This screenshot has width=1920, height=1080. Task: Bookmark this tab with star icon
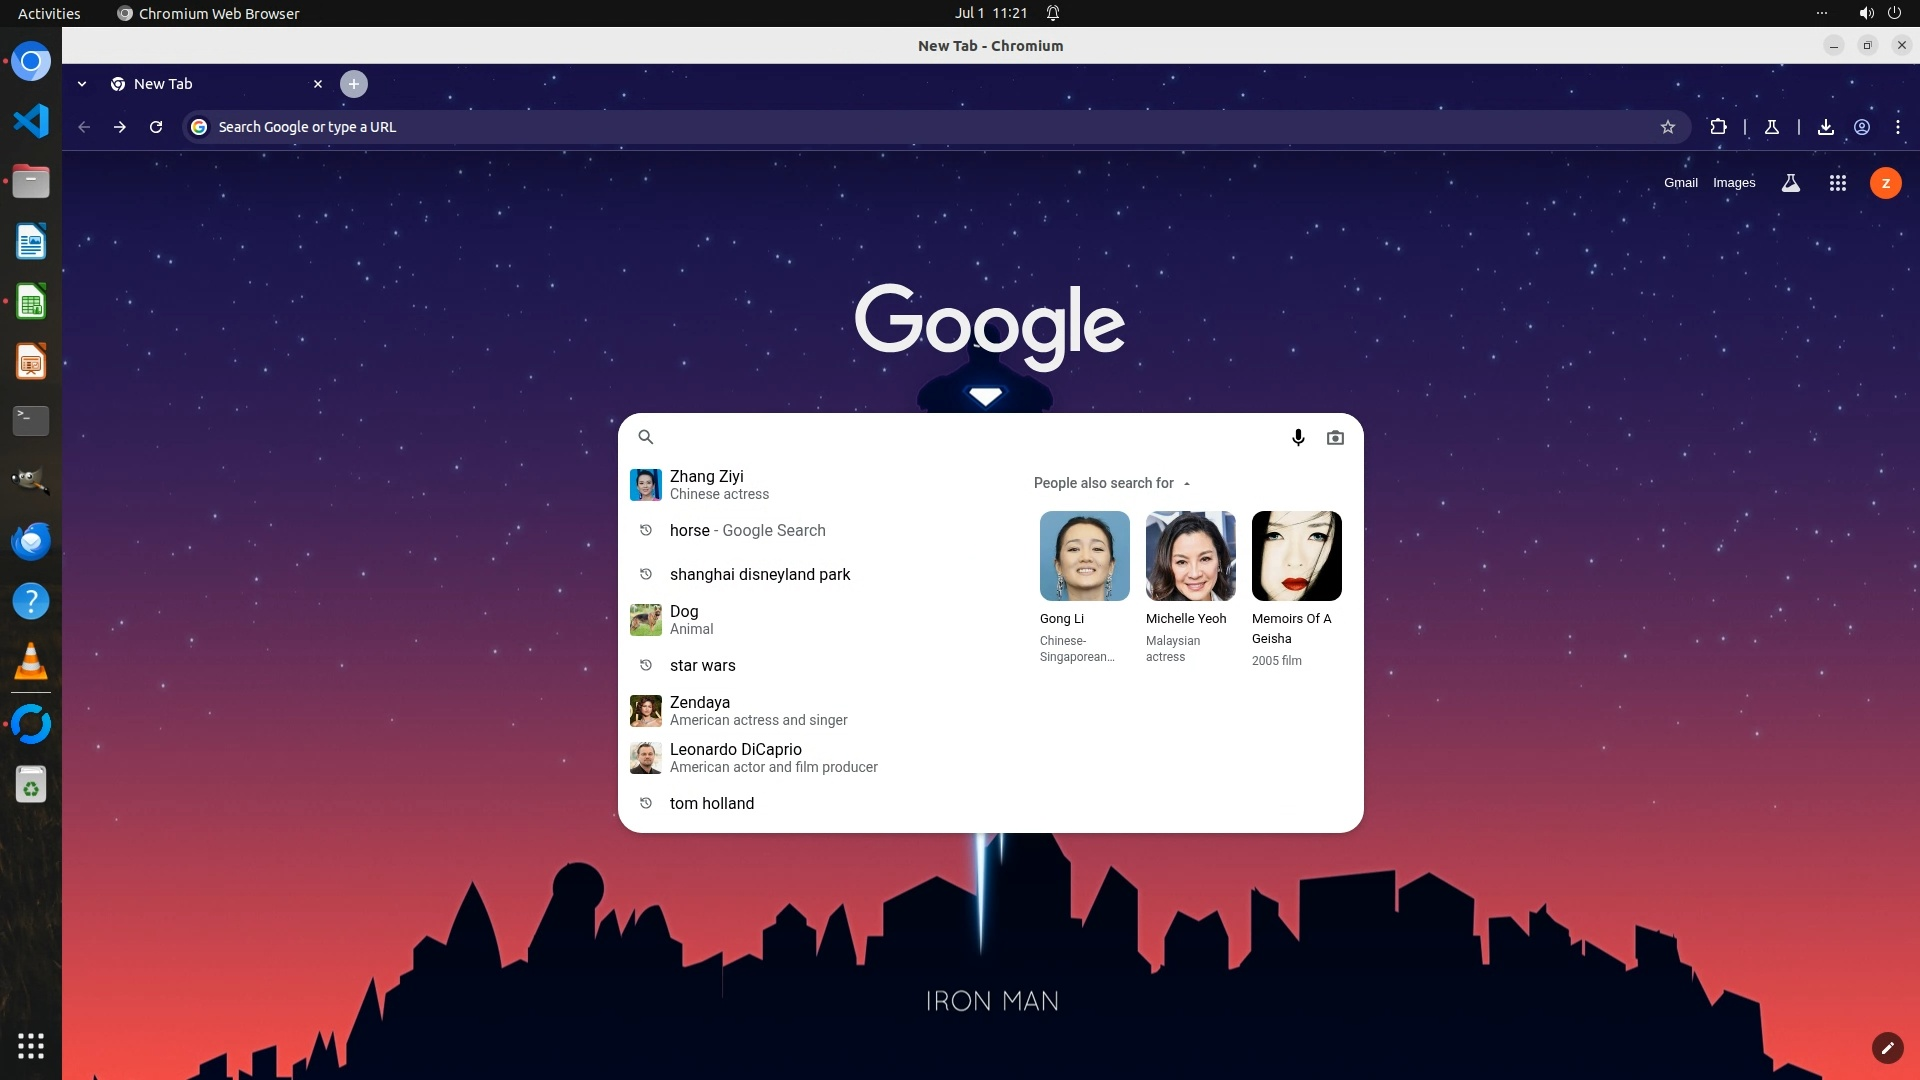point(1667,127)
